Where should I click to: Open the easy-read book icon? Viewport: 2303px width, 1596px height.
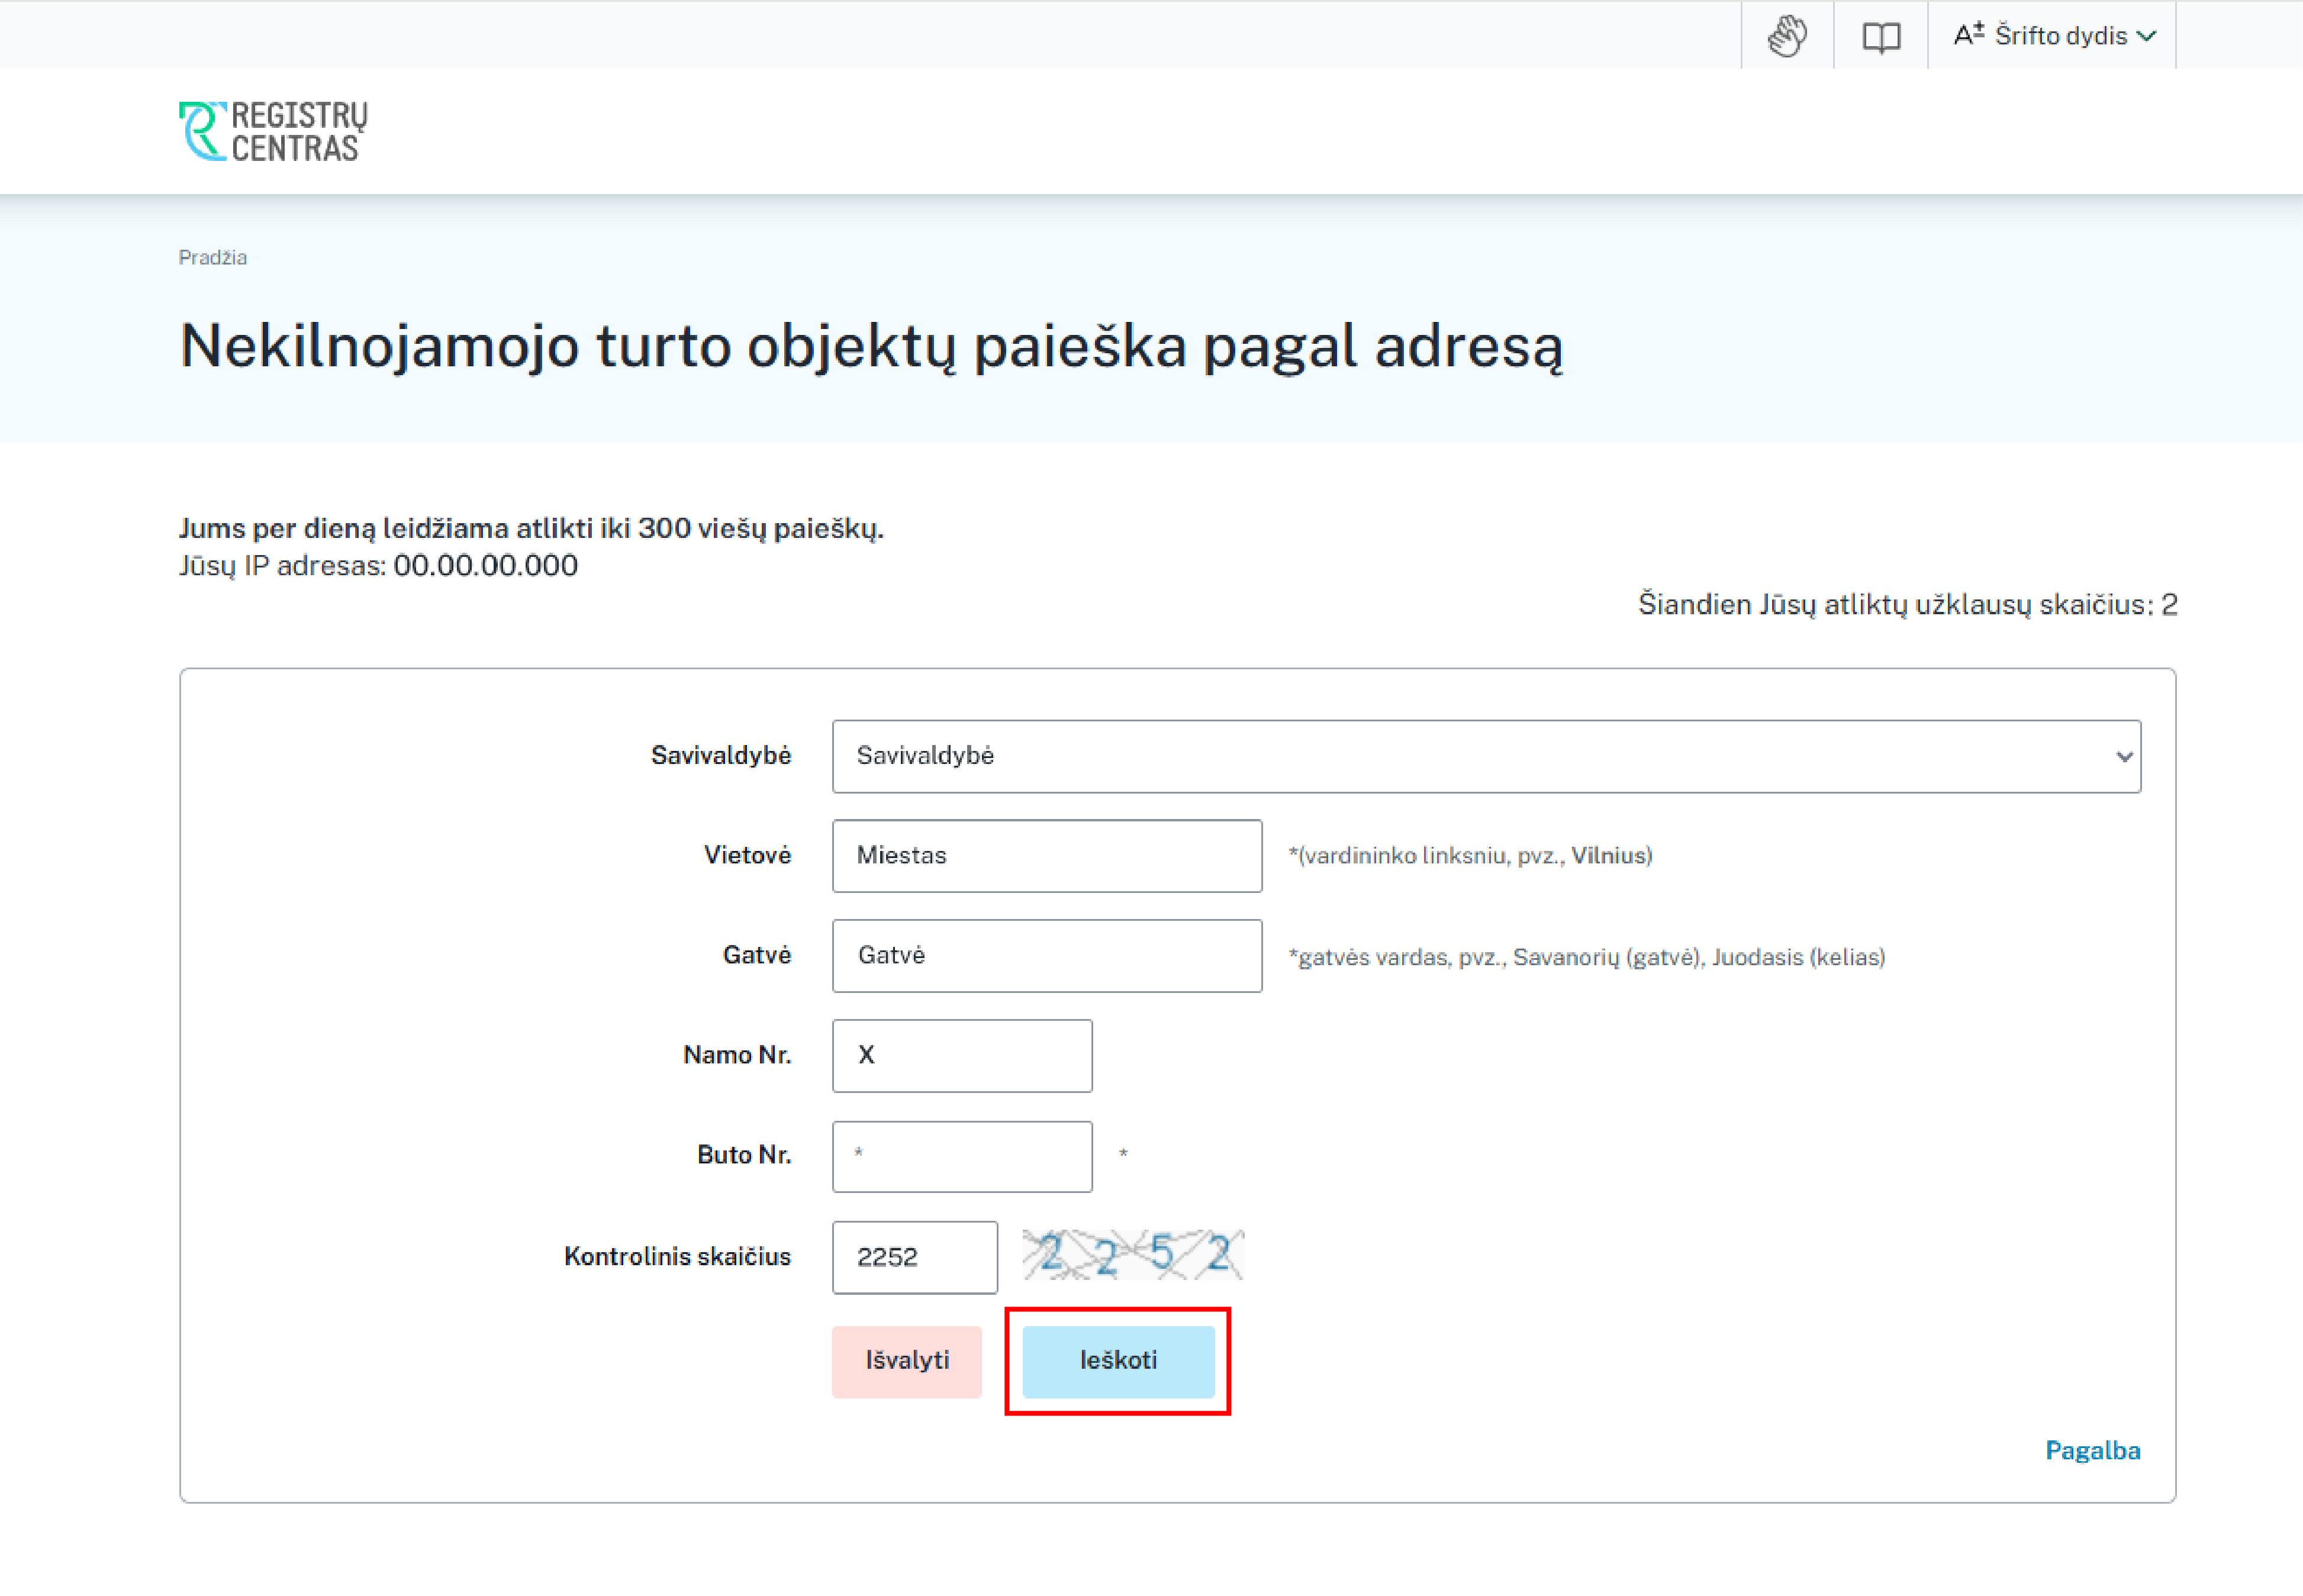click(x=1881, y=37)
